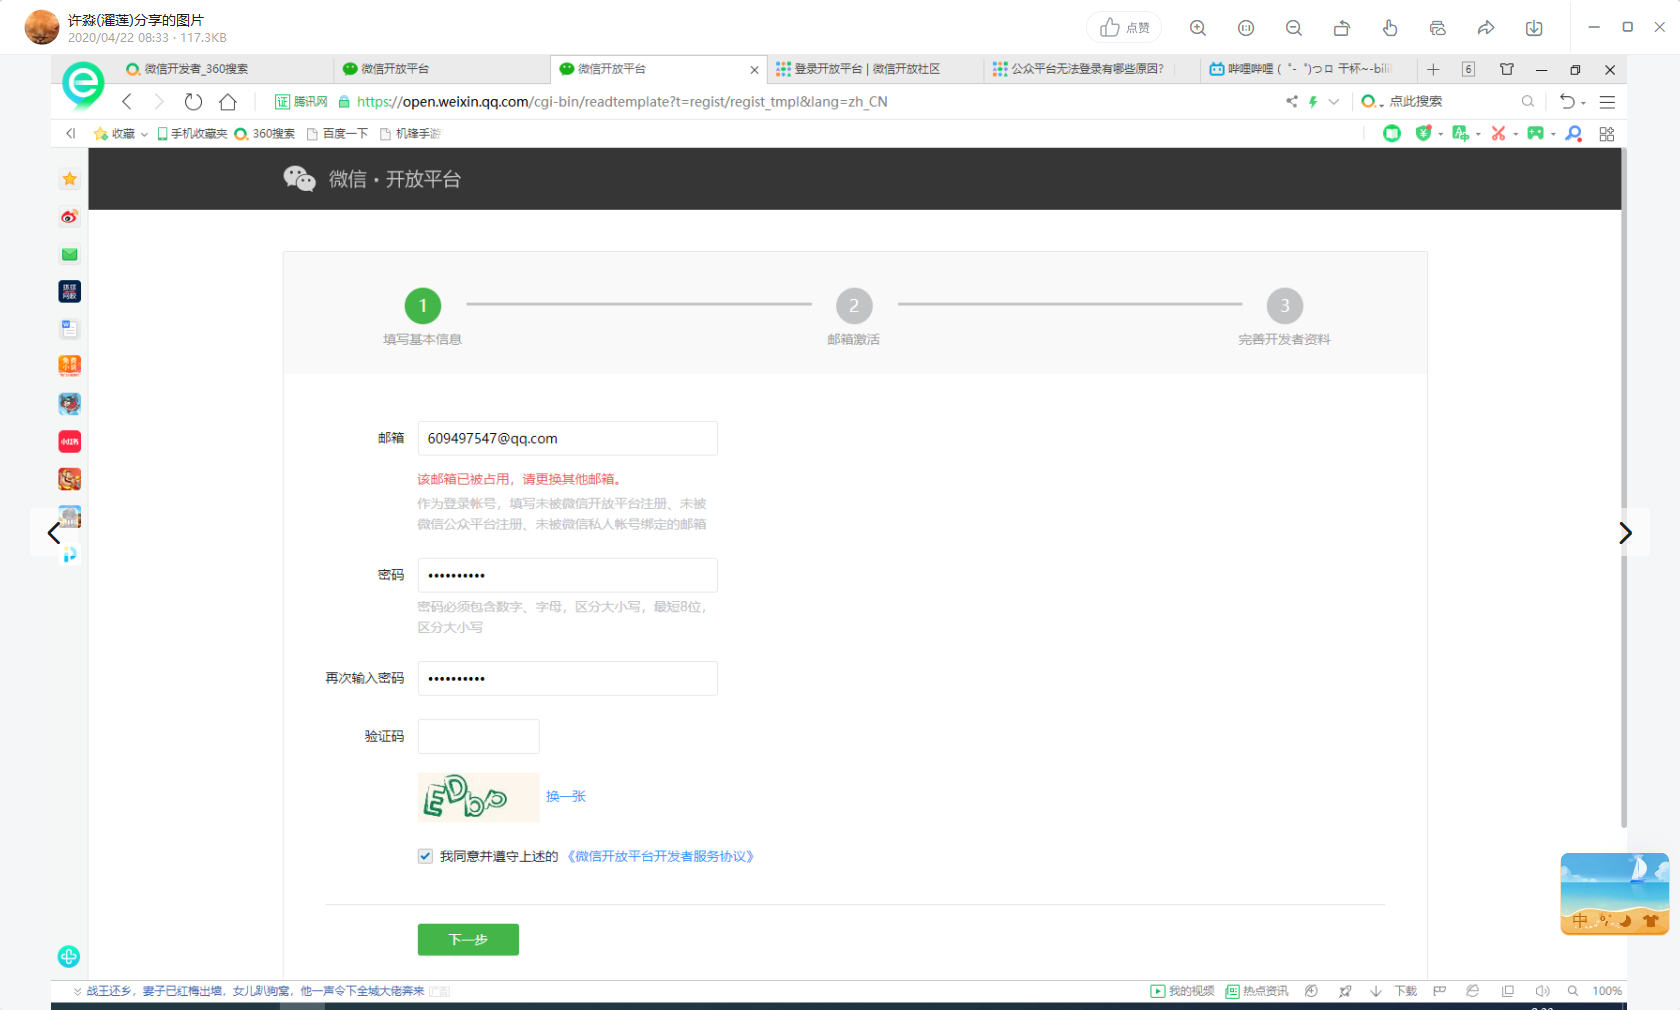
Task: Open the 手机收藏夹 bookmark
Action: click(x=192, y=134)
